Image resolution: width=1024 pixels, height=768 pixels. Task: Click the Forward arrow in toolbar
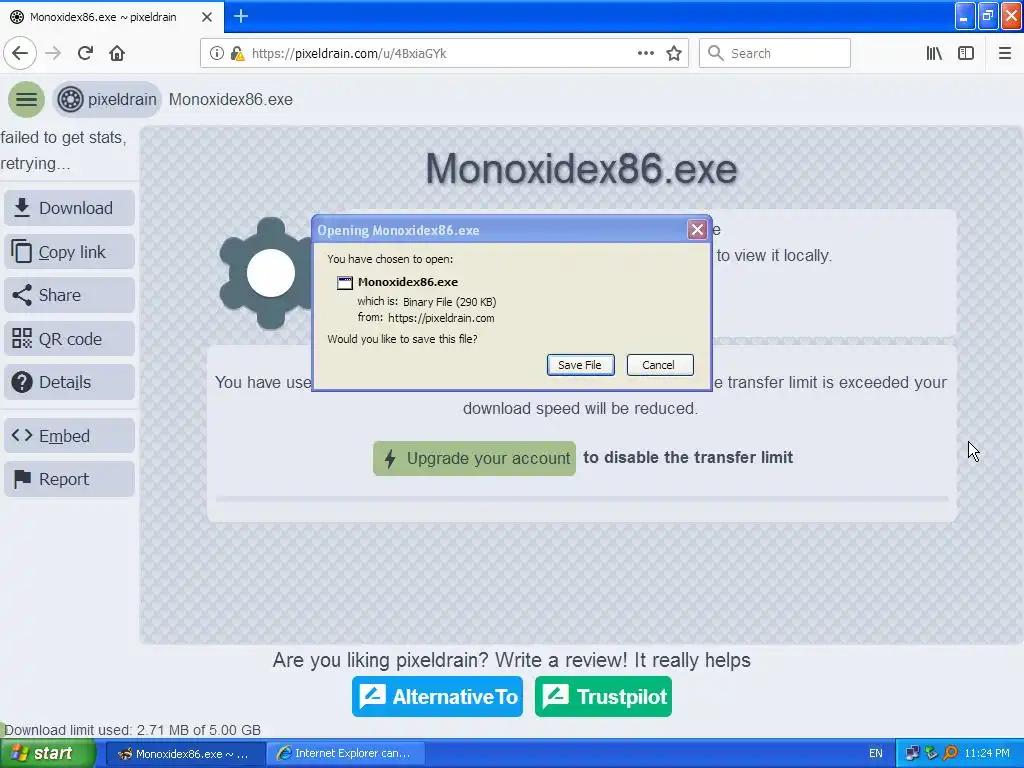pyautogui.click(x=53, y=53)
